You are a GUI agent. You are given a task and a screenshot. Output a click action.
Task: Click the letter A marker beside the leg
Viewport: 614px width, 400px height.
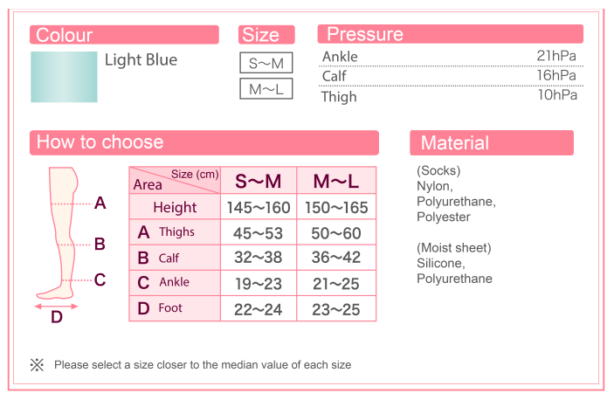(100, 204)
